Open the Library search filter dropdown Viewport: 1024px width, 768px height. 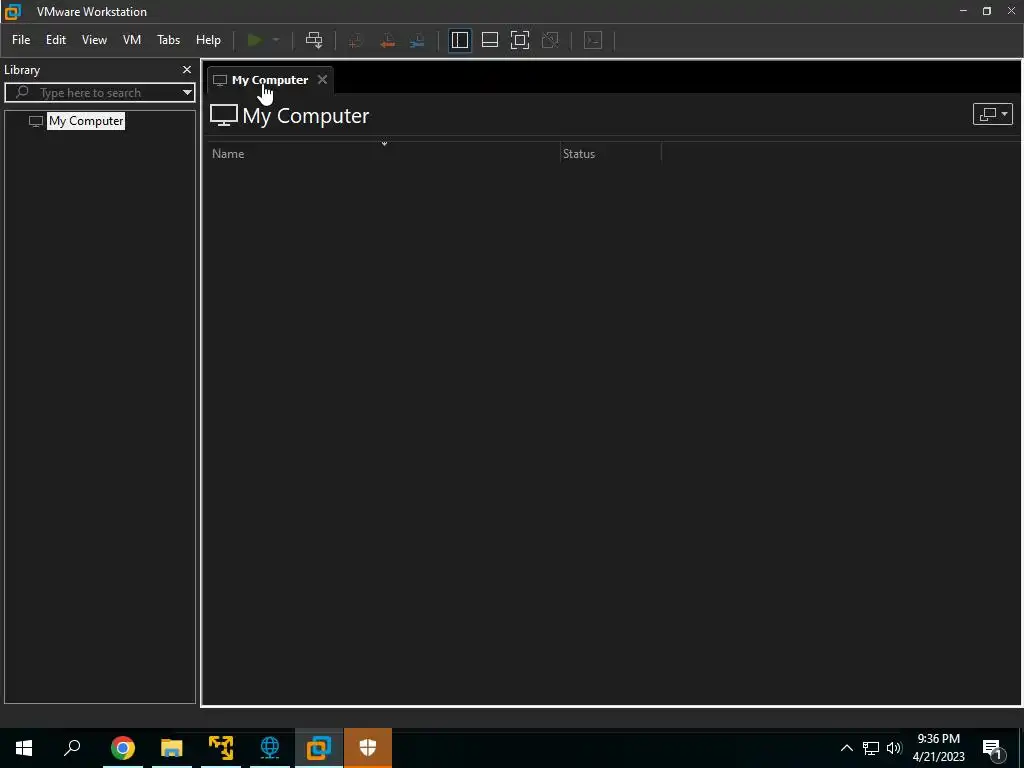click(187, 93)
